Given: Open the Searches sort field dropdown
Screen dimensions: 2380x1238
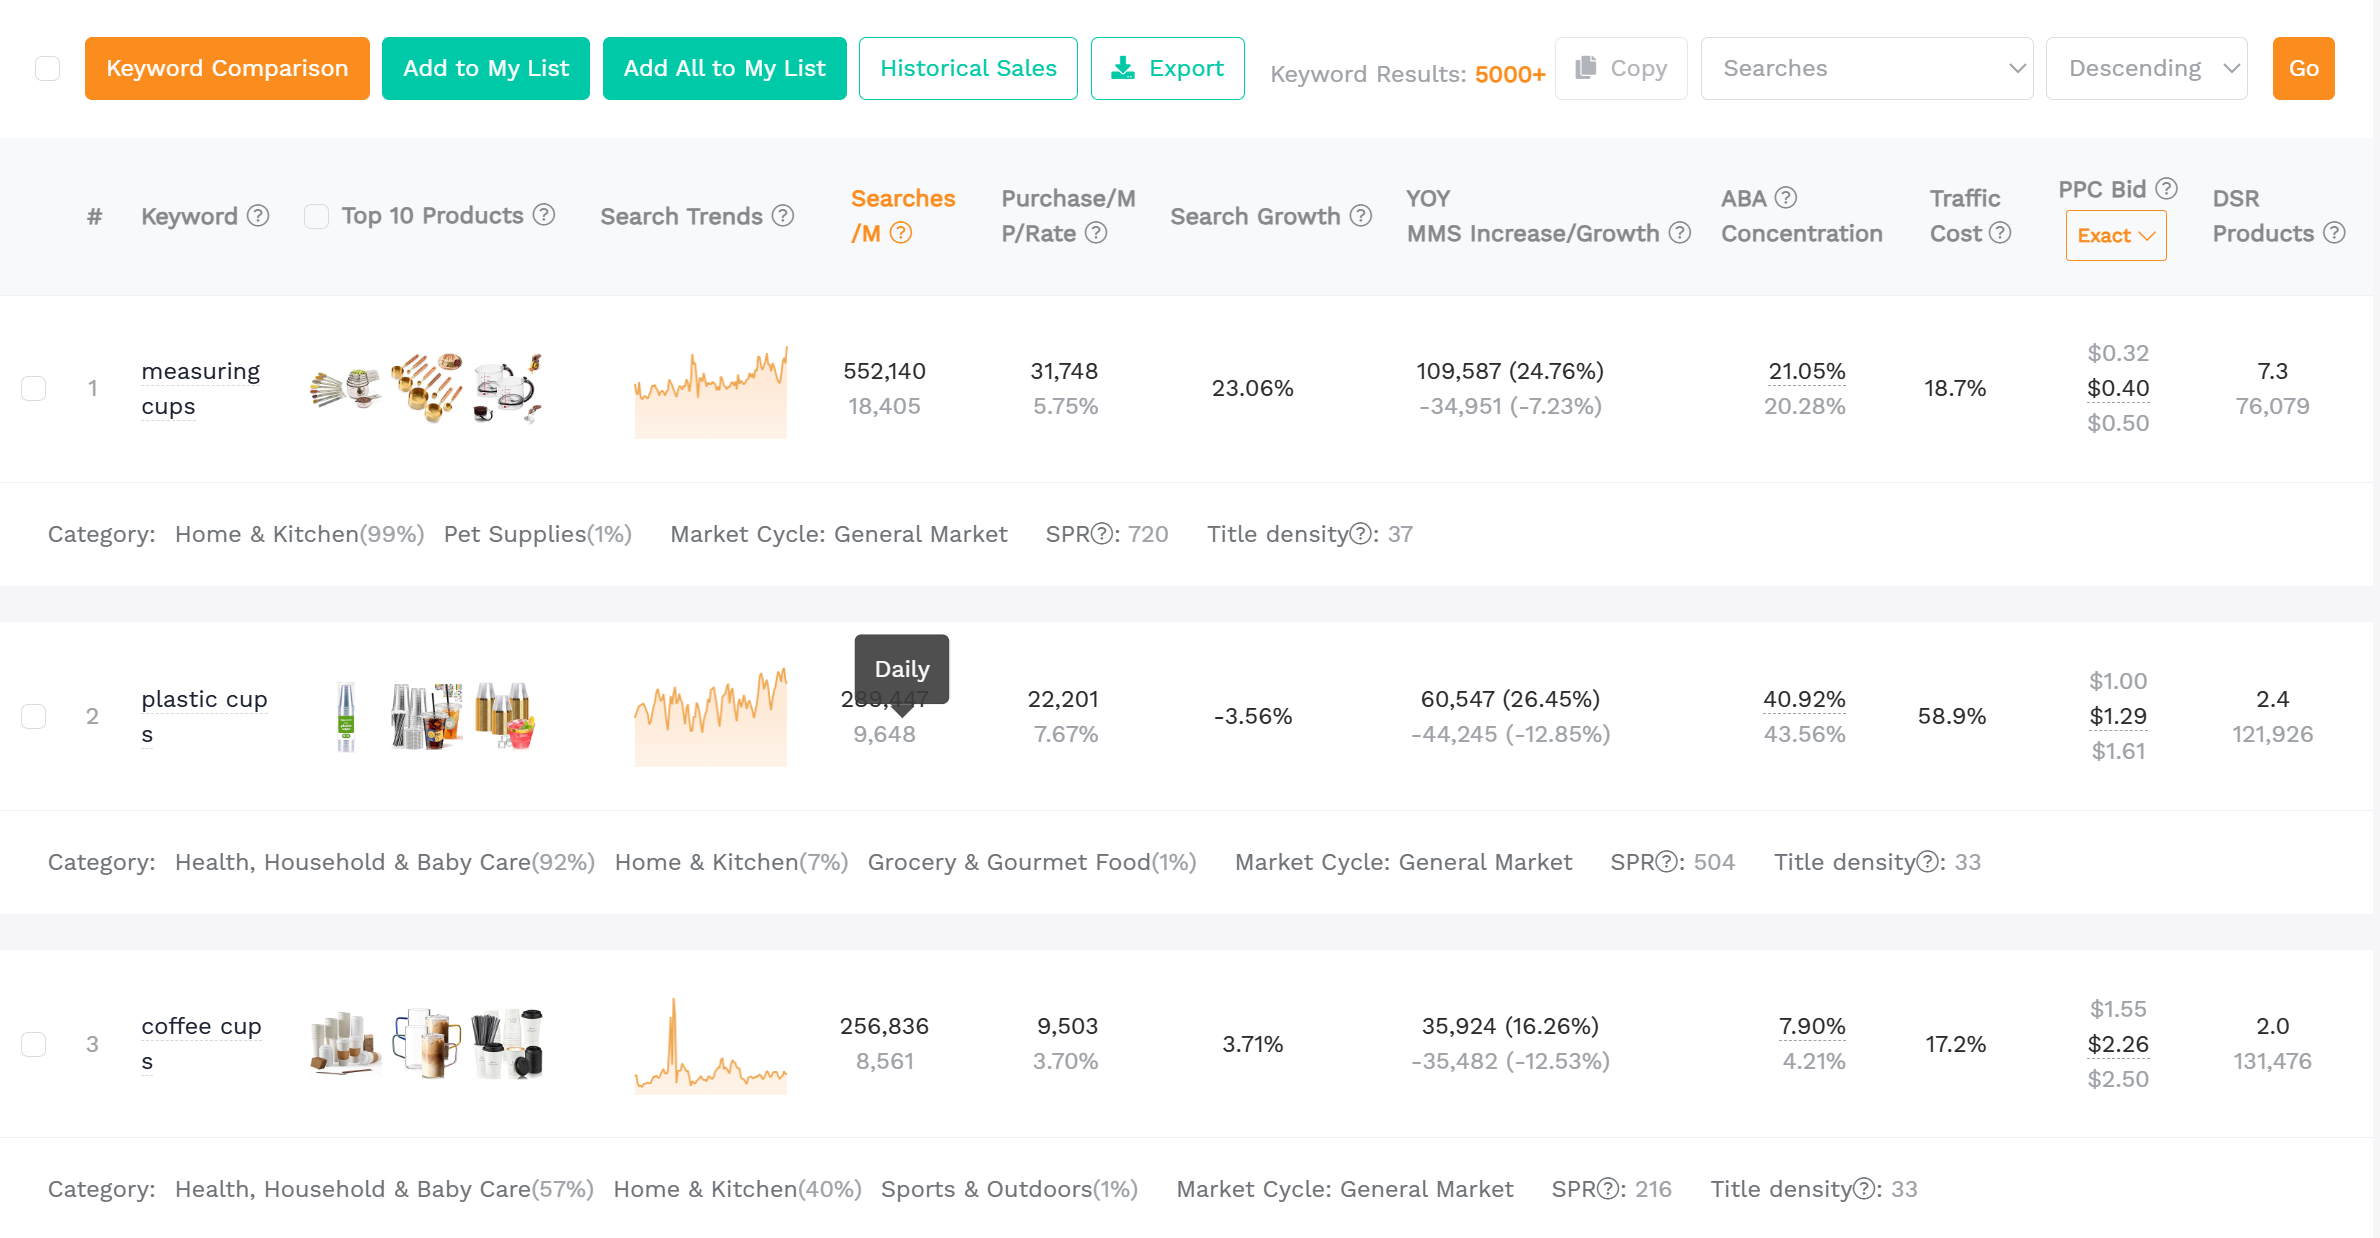Looking at the screenshot, I should click(1867, 68).
